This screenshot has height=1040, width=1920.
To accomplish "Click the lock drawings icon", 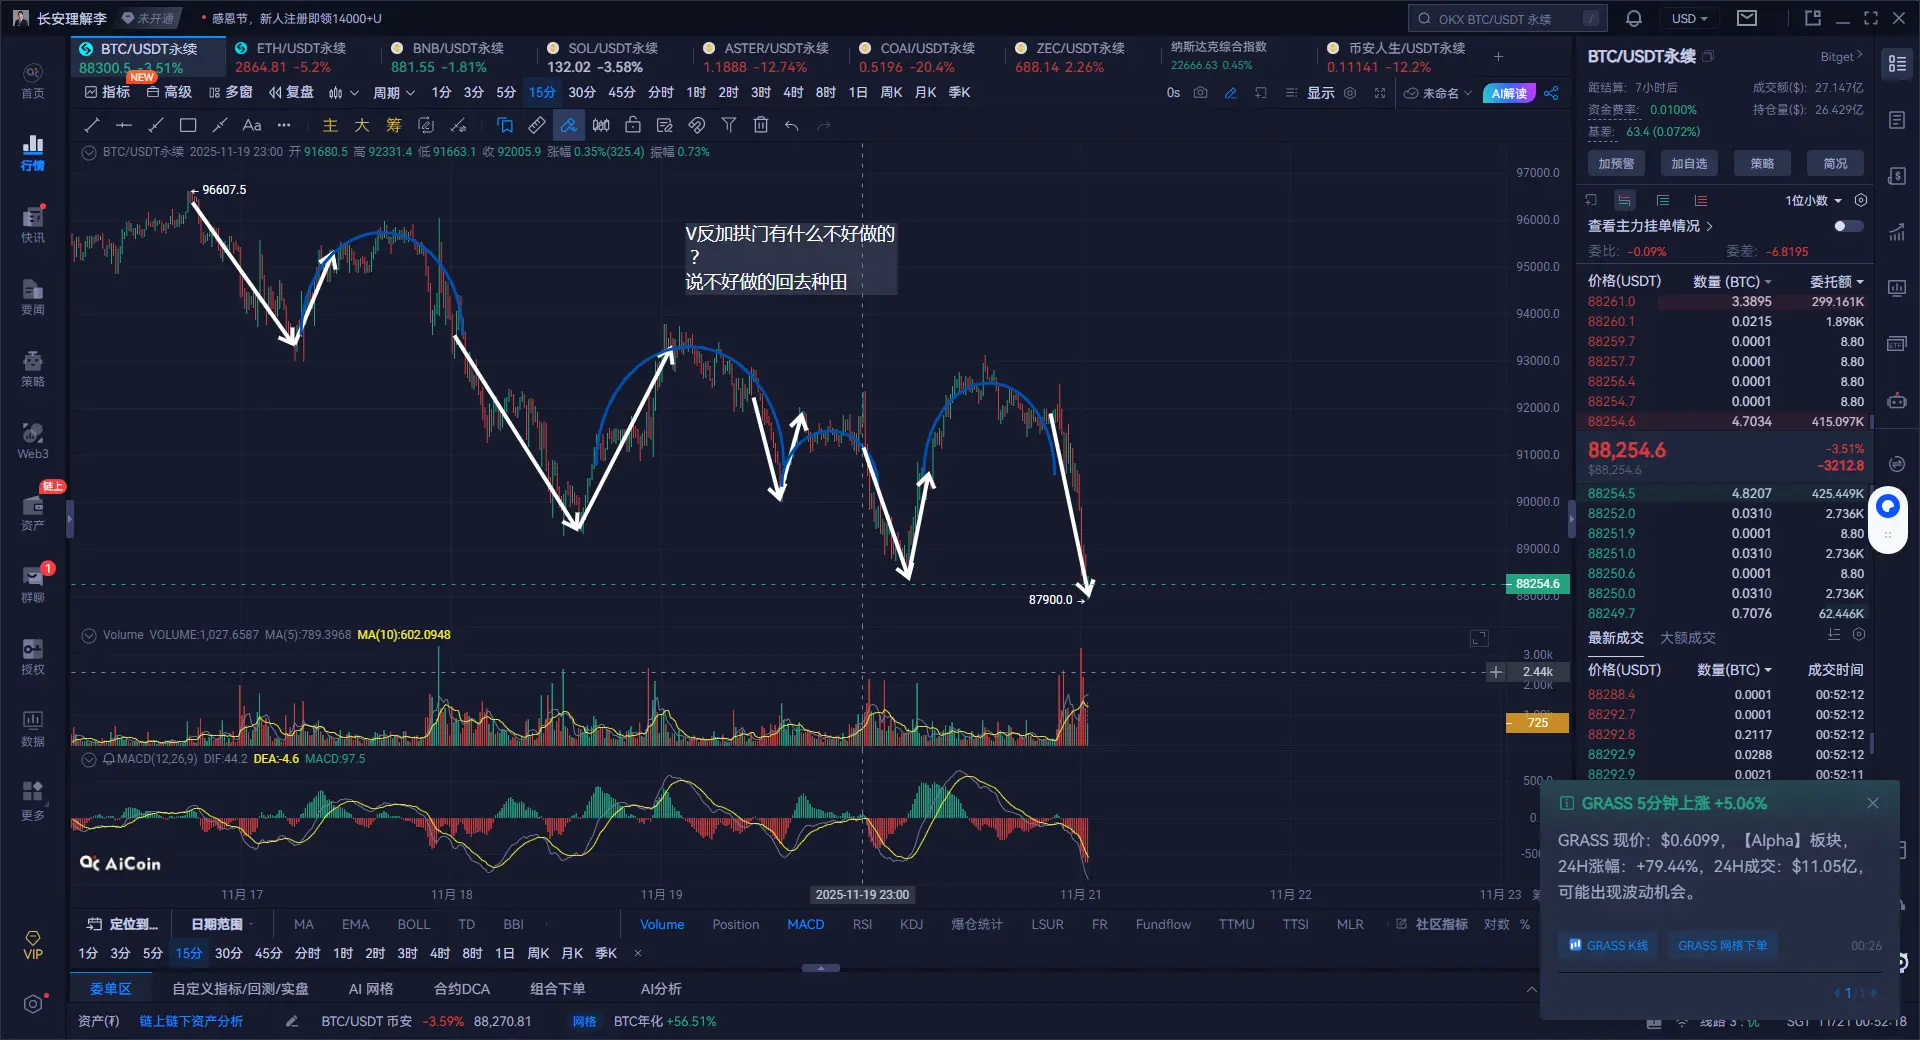I will (633, 125).
